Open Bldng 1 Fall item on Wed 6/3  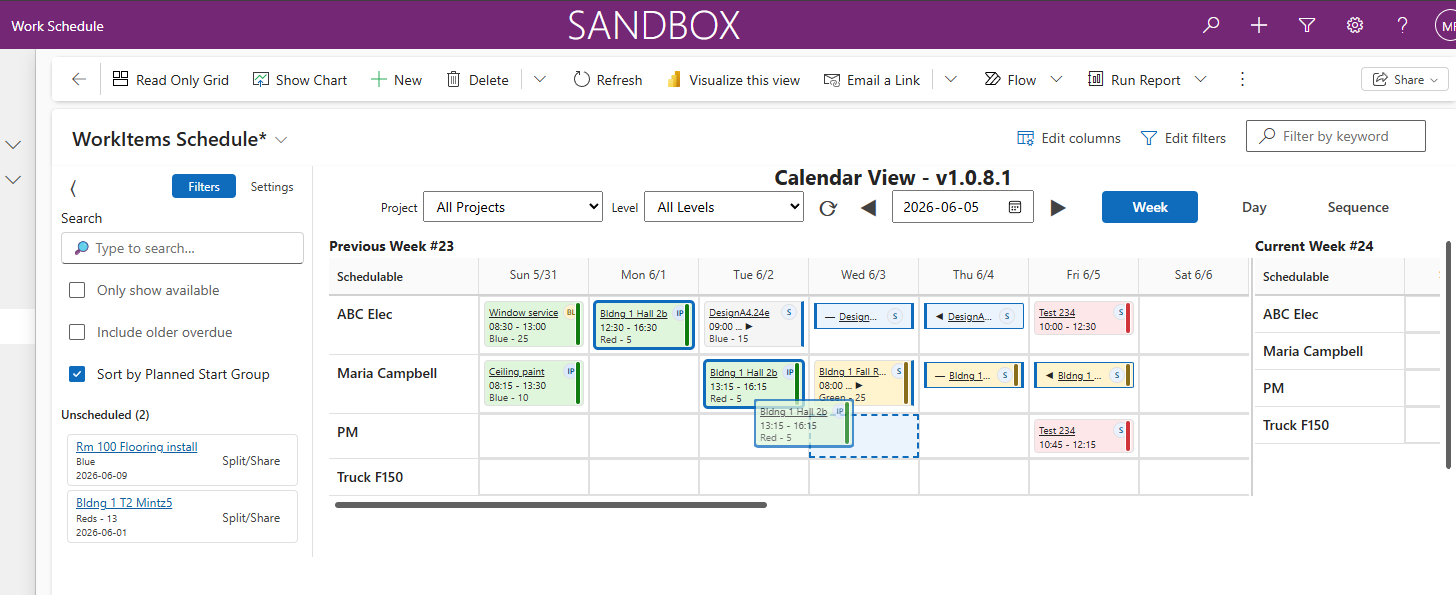pyautogui.click(x=853, y=372)
